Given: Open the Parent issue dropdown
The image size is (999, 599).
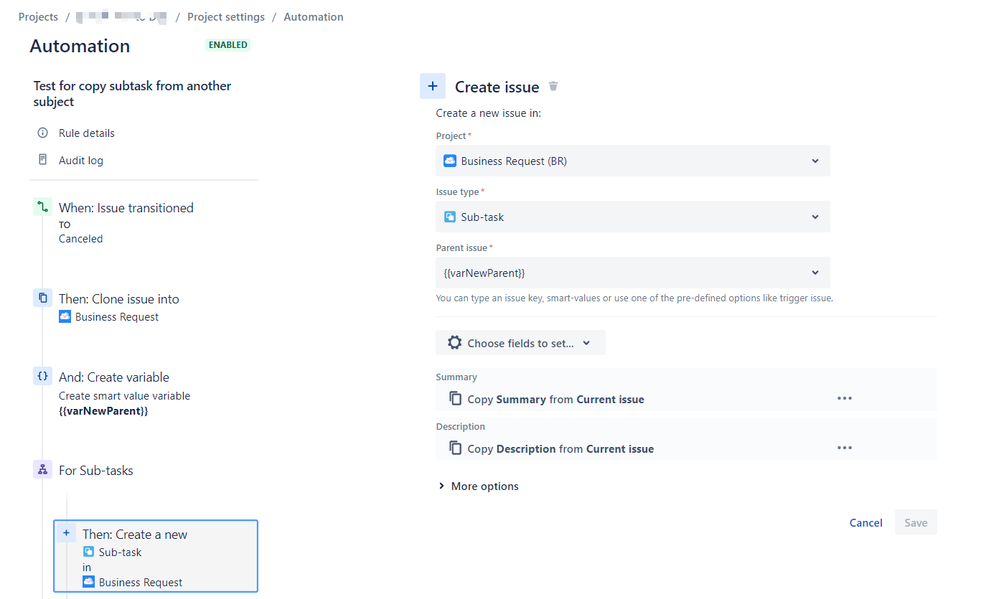Looking at the screenshot, I should pos(633,273).
